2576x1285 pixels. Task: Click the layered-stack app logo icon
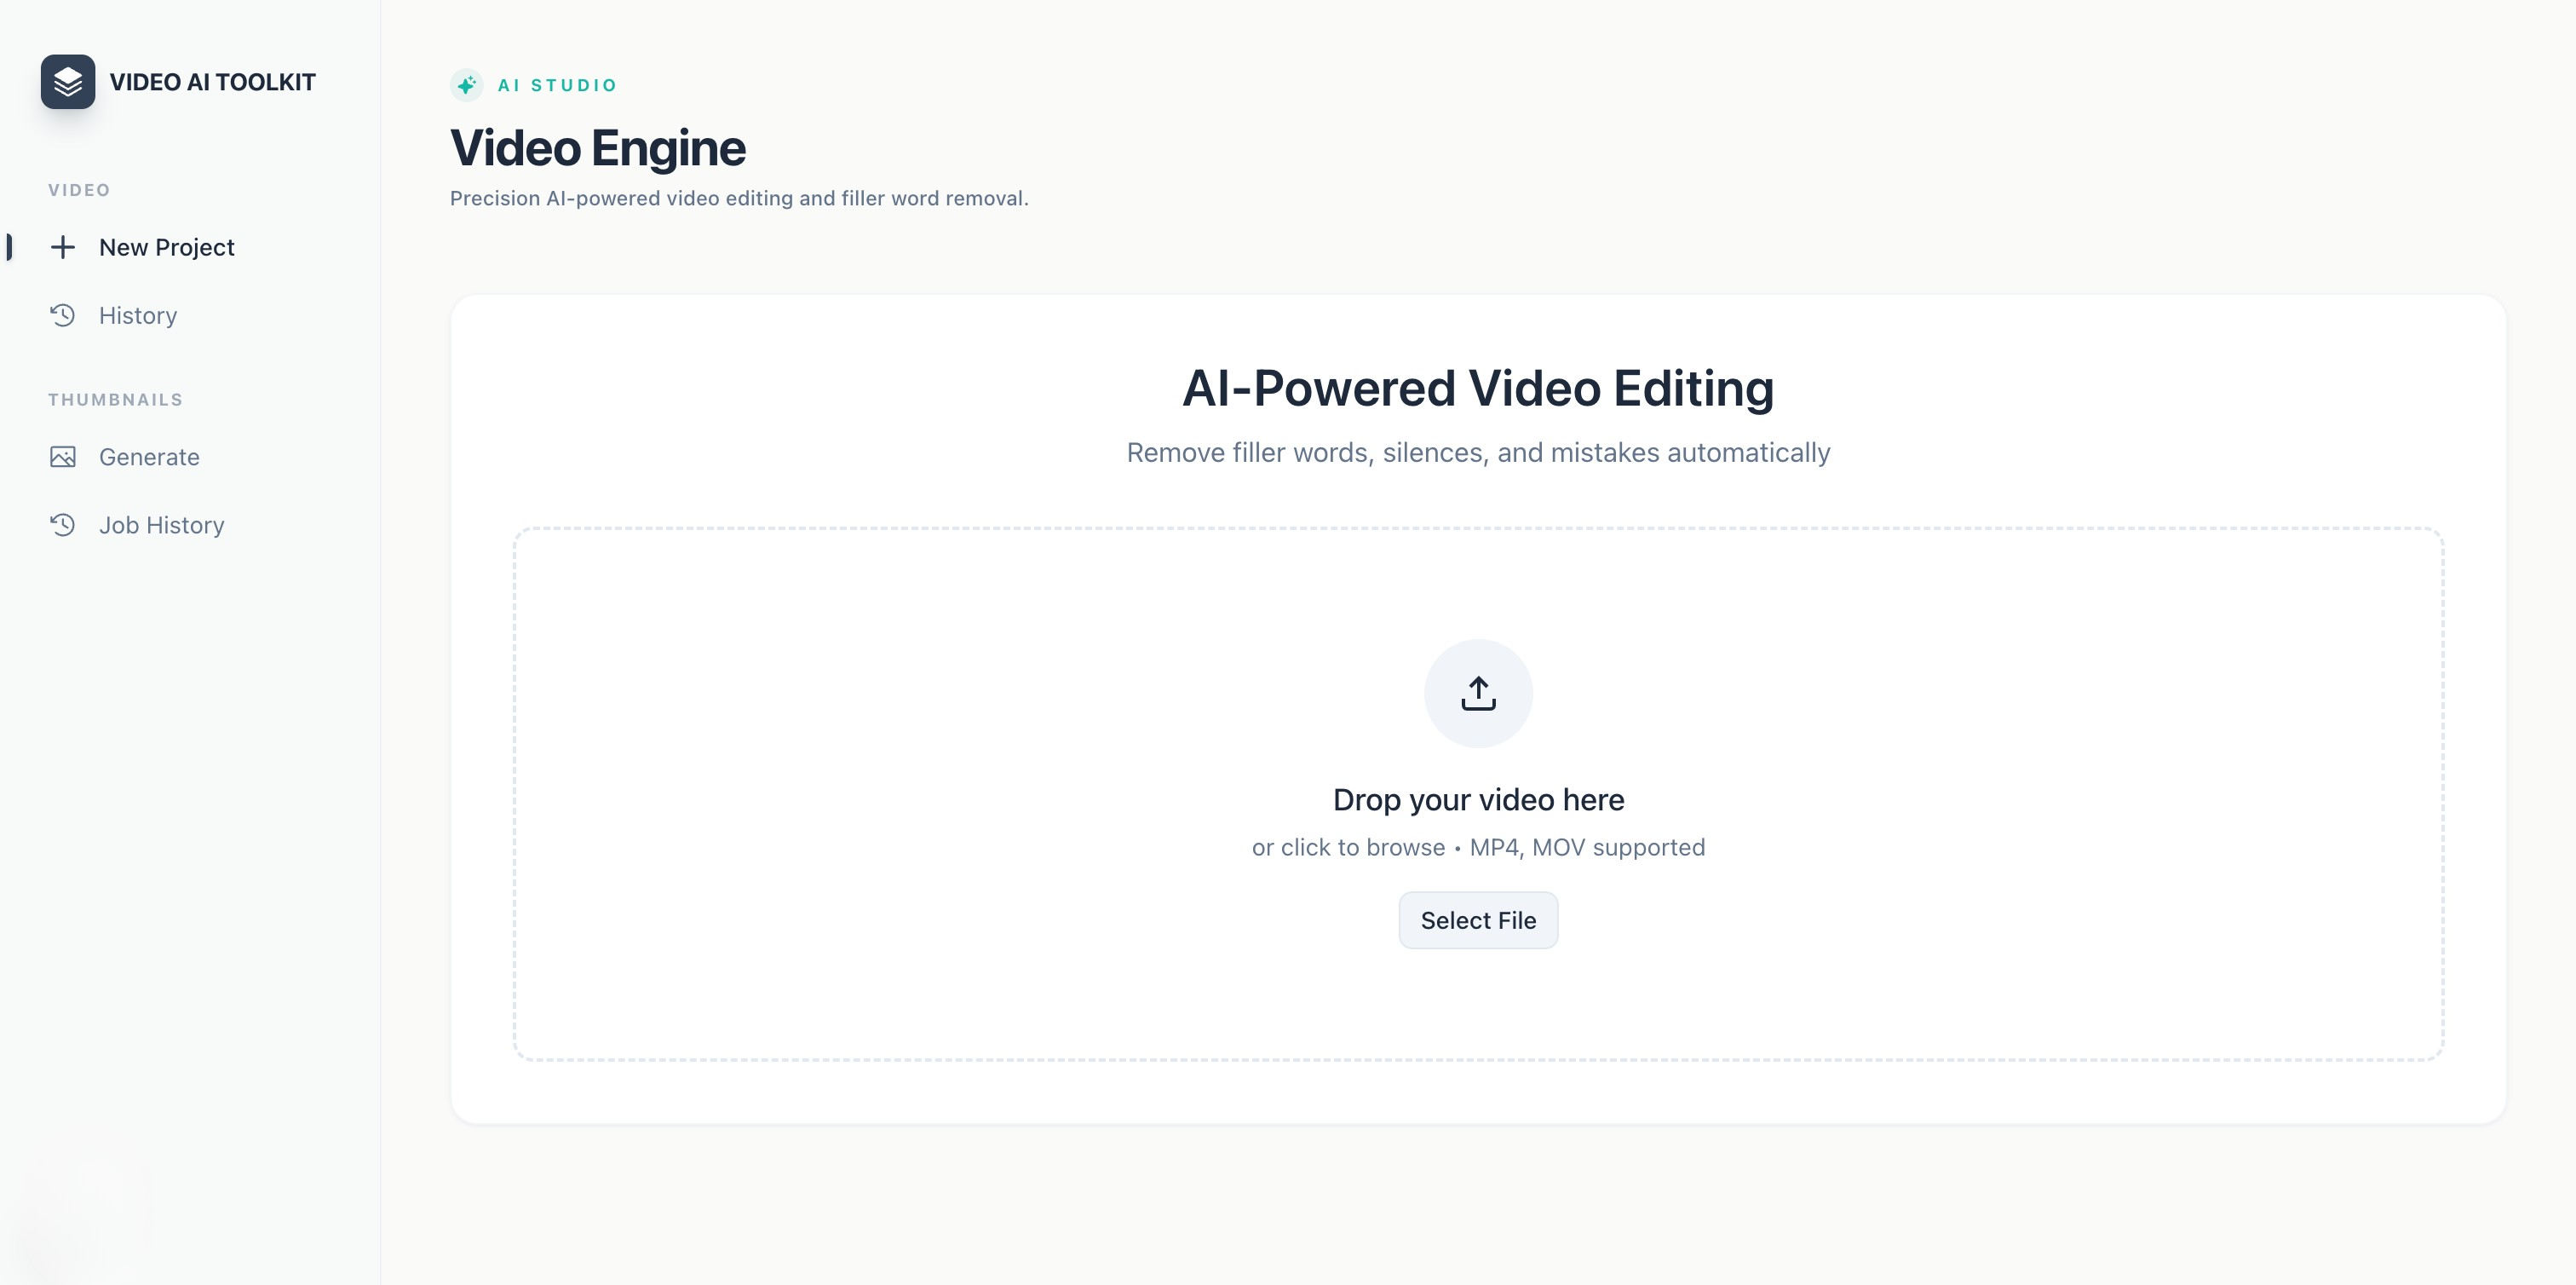(68, 82)
